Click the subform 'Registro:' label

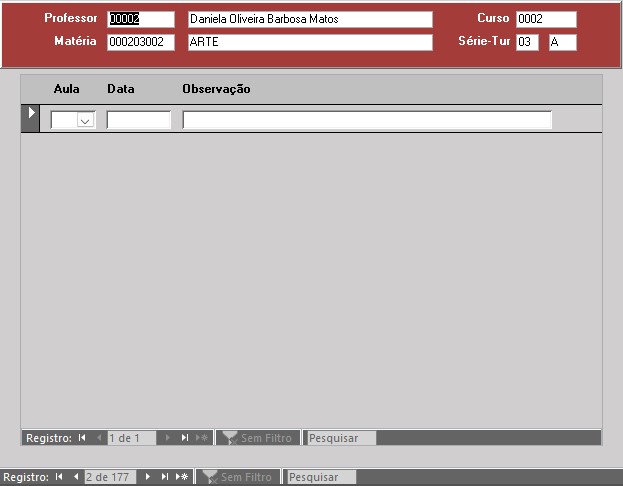(49, 438)
